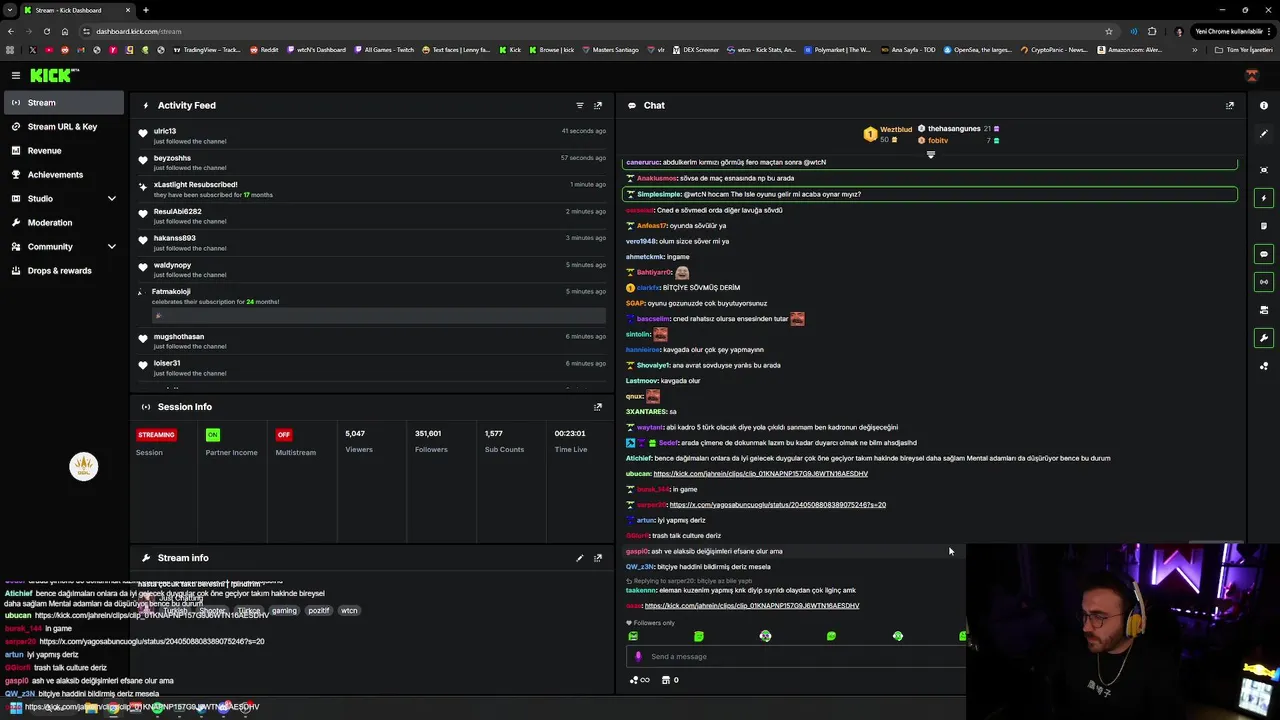The width and height of the screenshot is (1280, 720).
Task: Edit stream info with pencil icon
Action: coord(579,558)
